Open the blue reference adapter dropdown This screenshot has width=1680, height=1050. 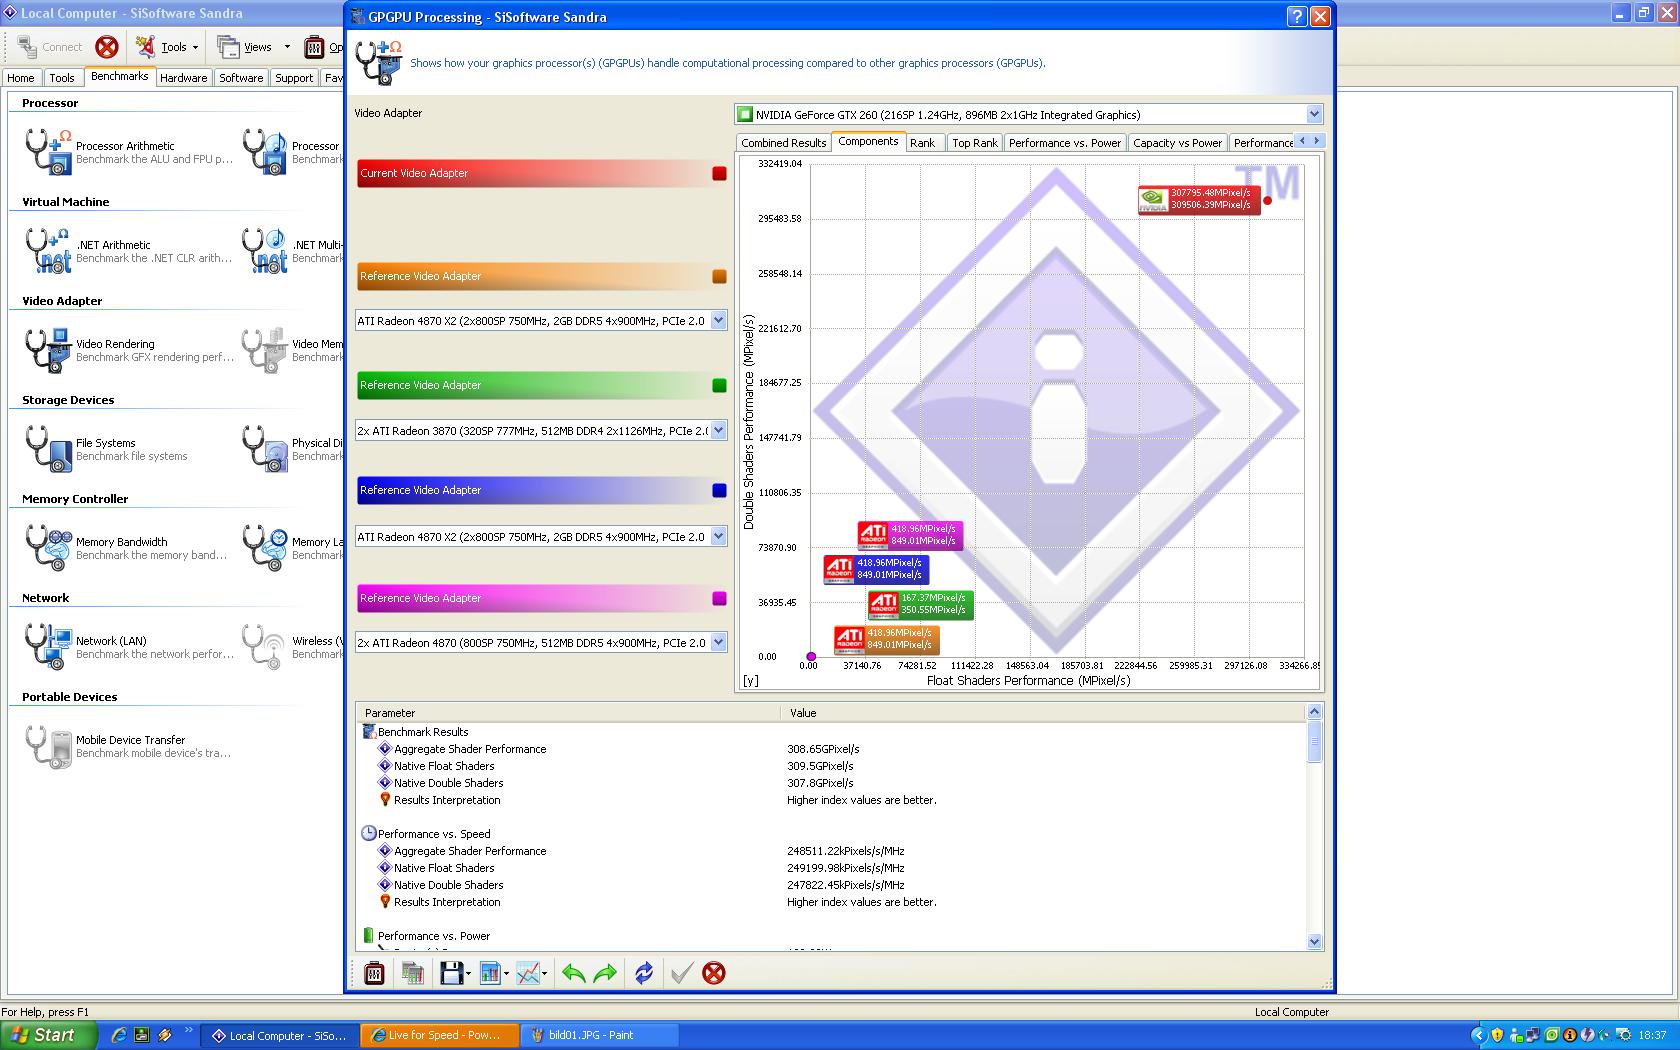(x=718, y=537)
